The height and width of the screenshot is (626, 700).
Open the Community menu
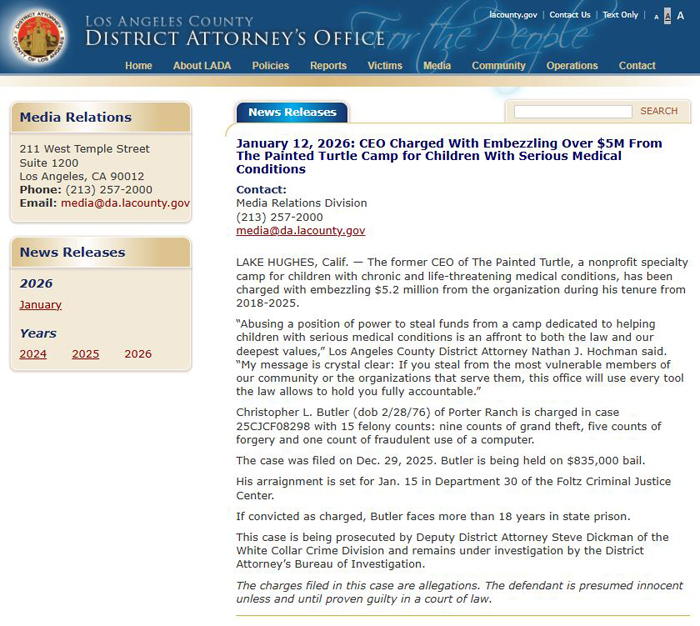(498, 66)
